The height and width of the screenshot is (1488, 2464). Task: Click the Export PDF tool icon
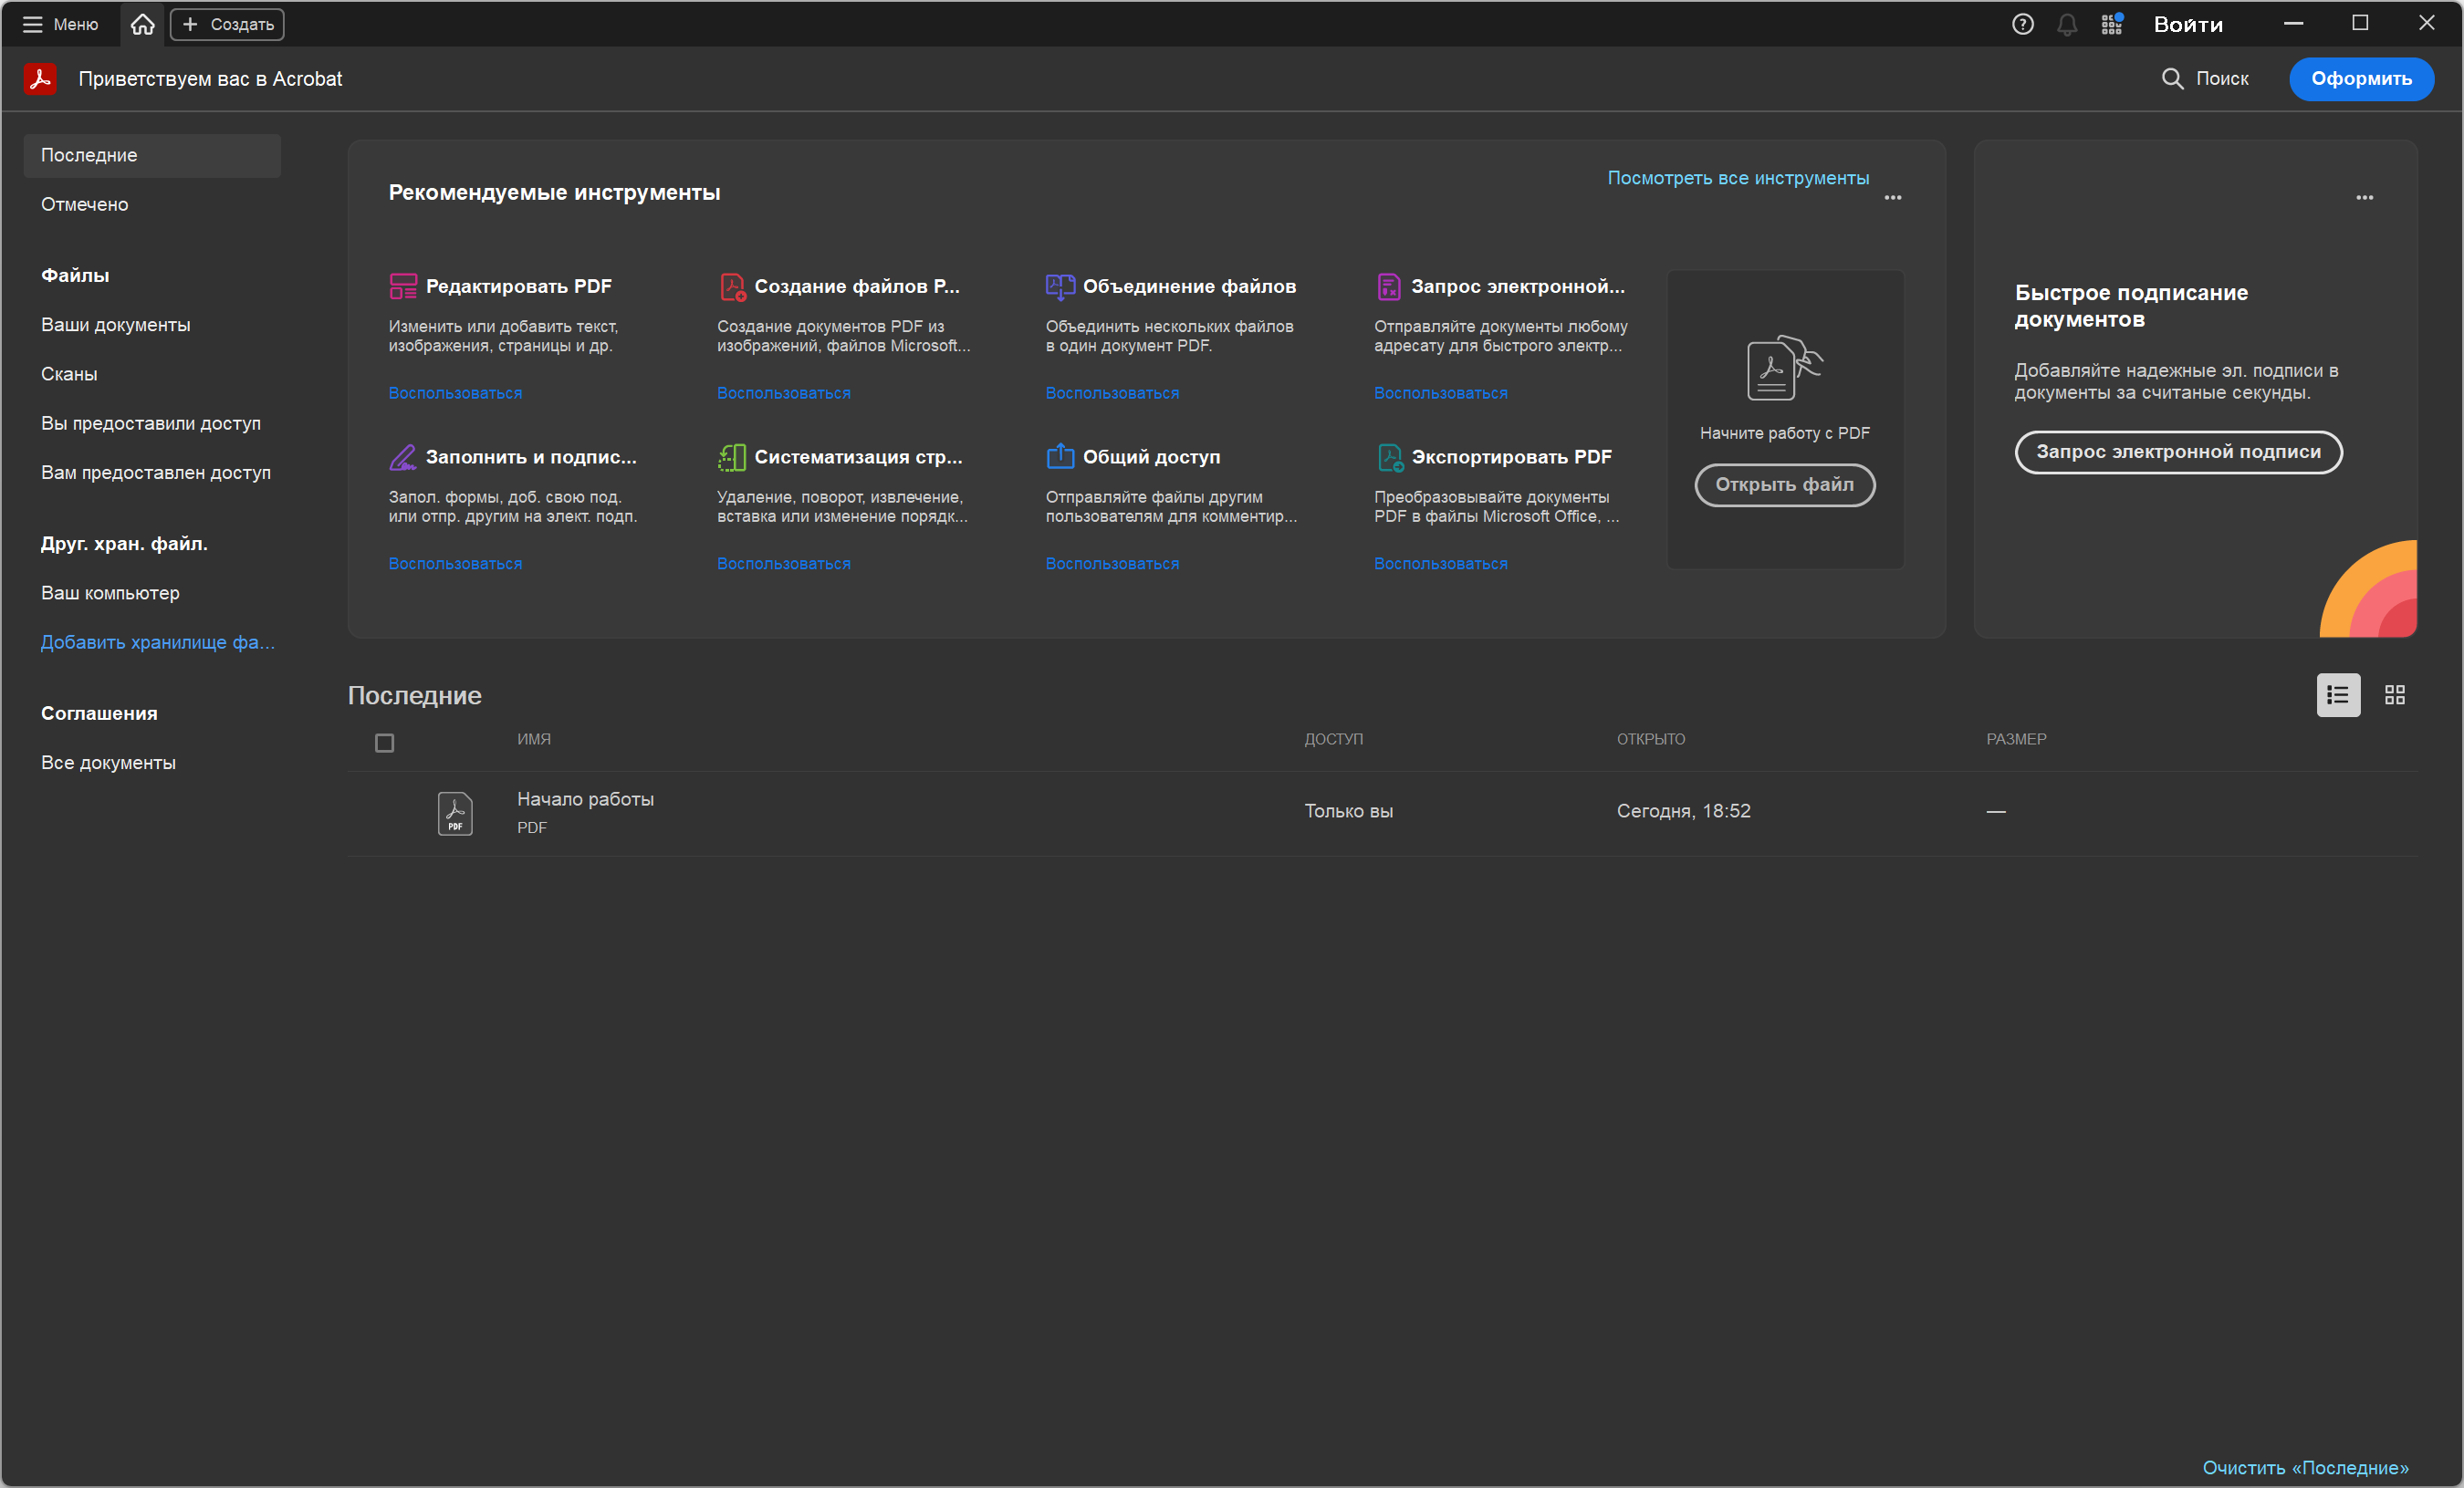[1389, 457]
